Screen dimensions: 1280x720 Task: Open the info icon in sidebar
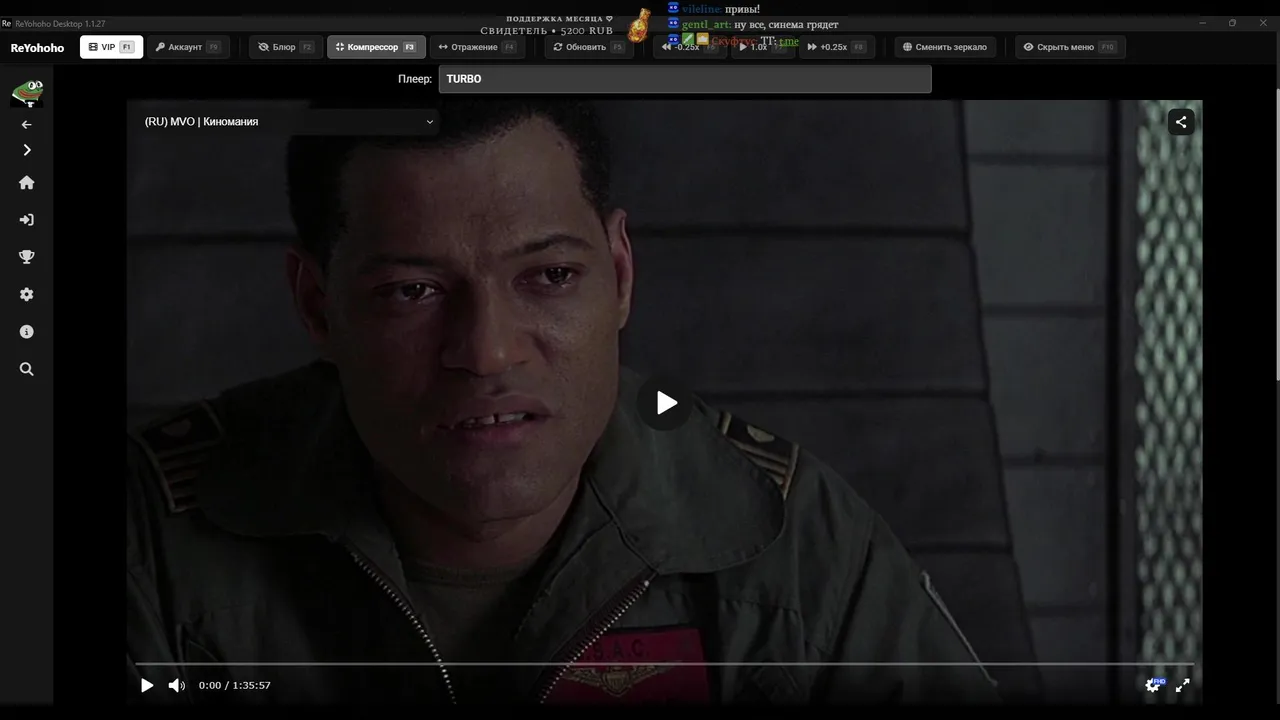[x=27, y=331]
